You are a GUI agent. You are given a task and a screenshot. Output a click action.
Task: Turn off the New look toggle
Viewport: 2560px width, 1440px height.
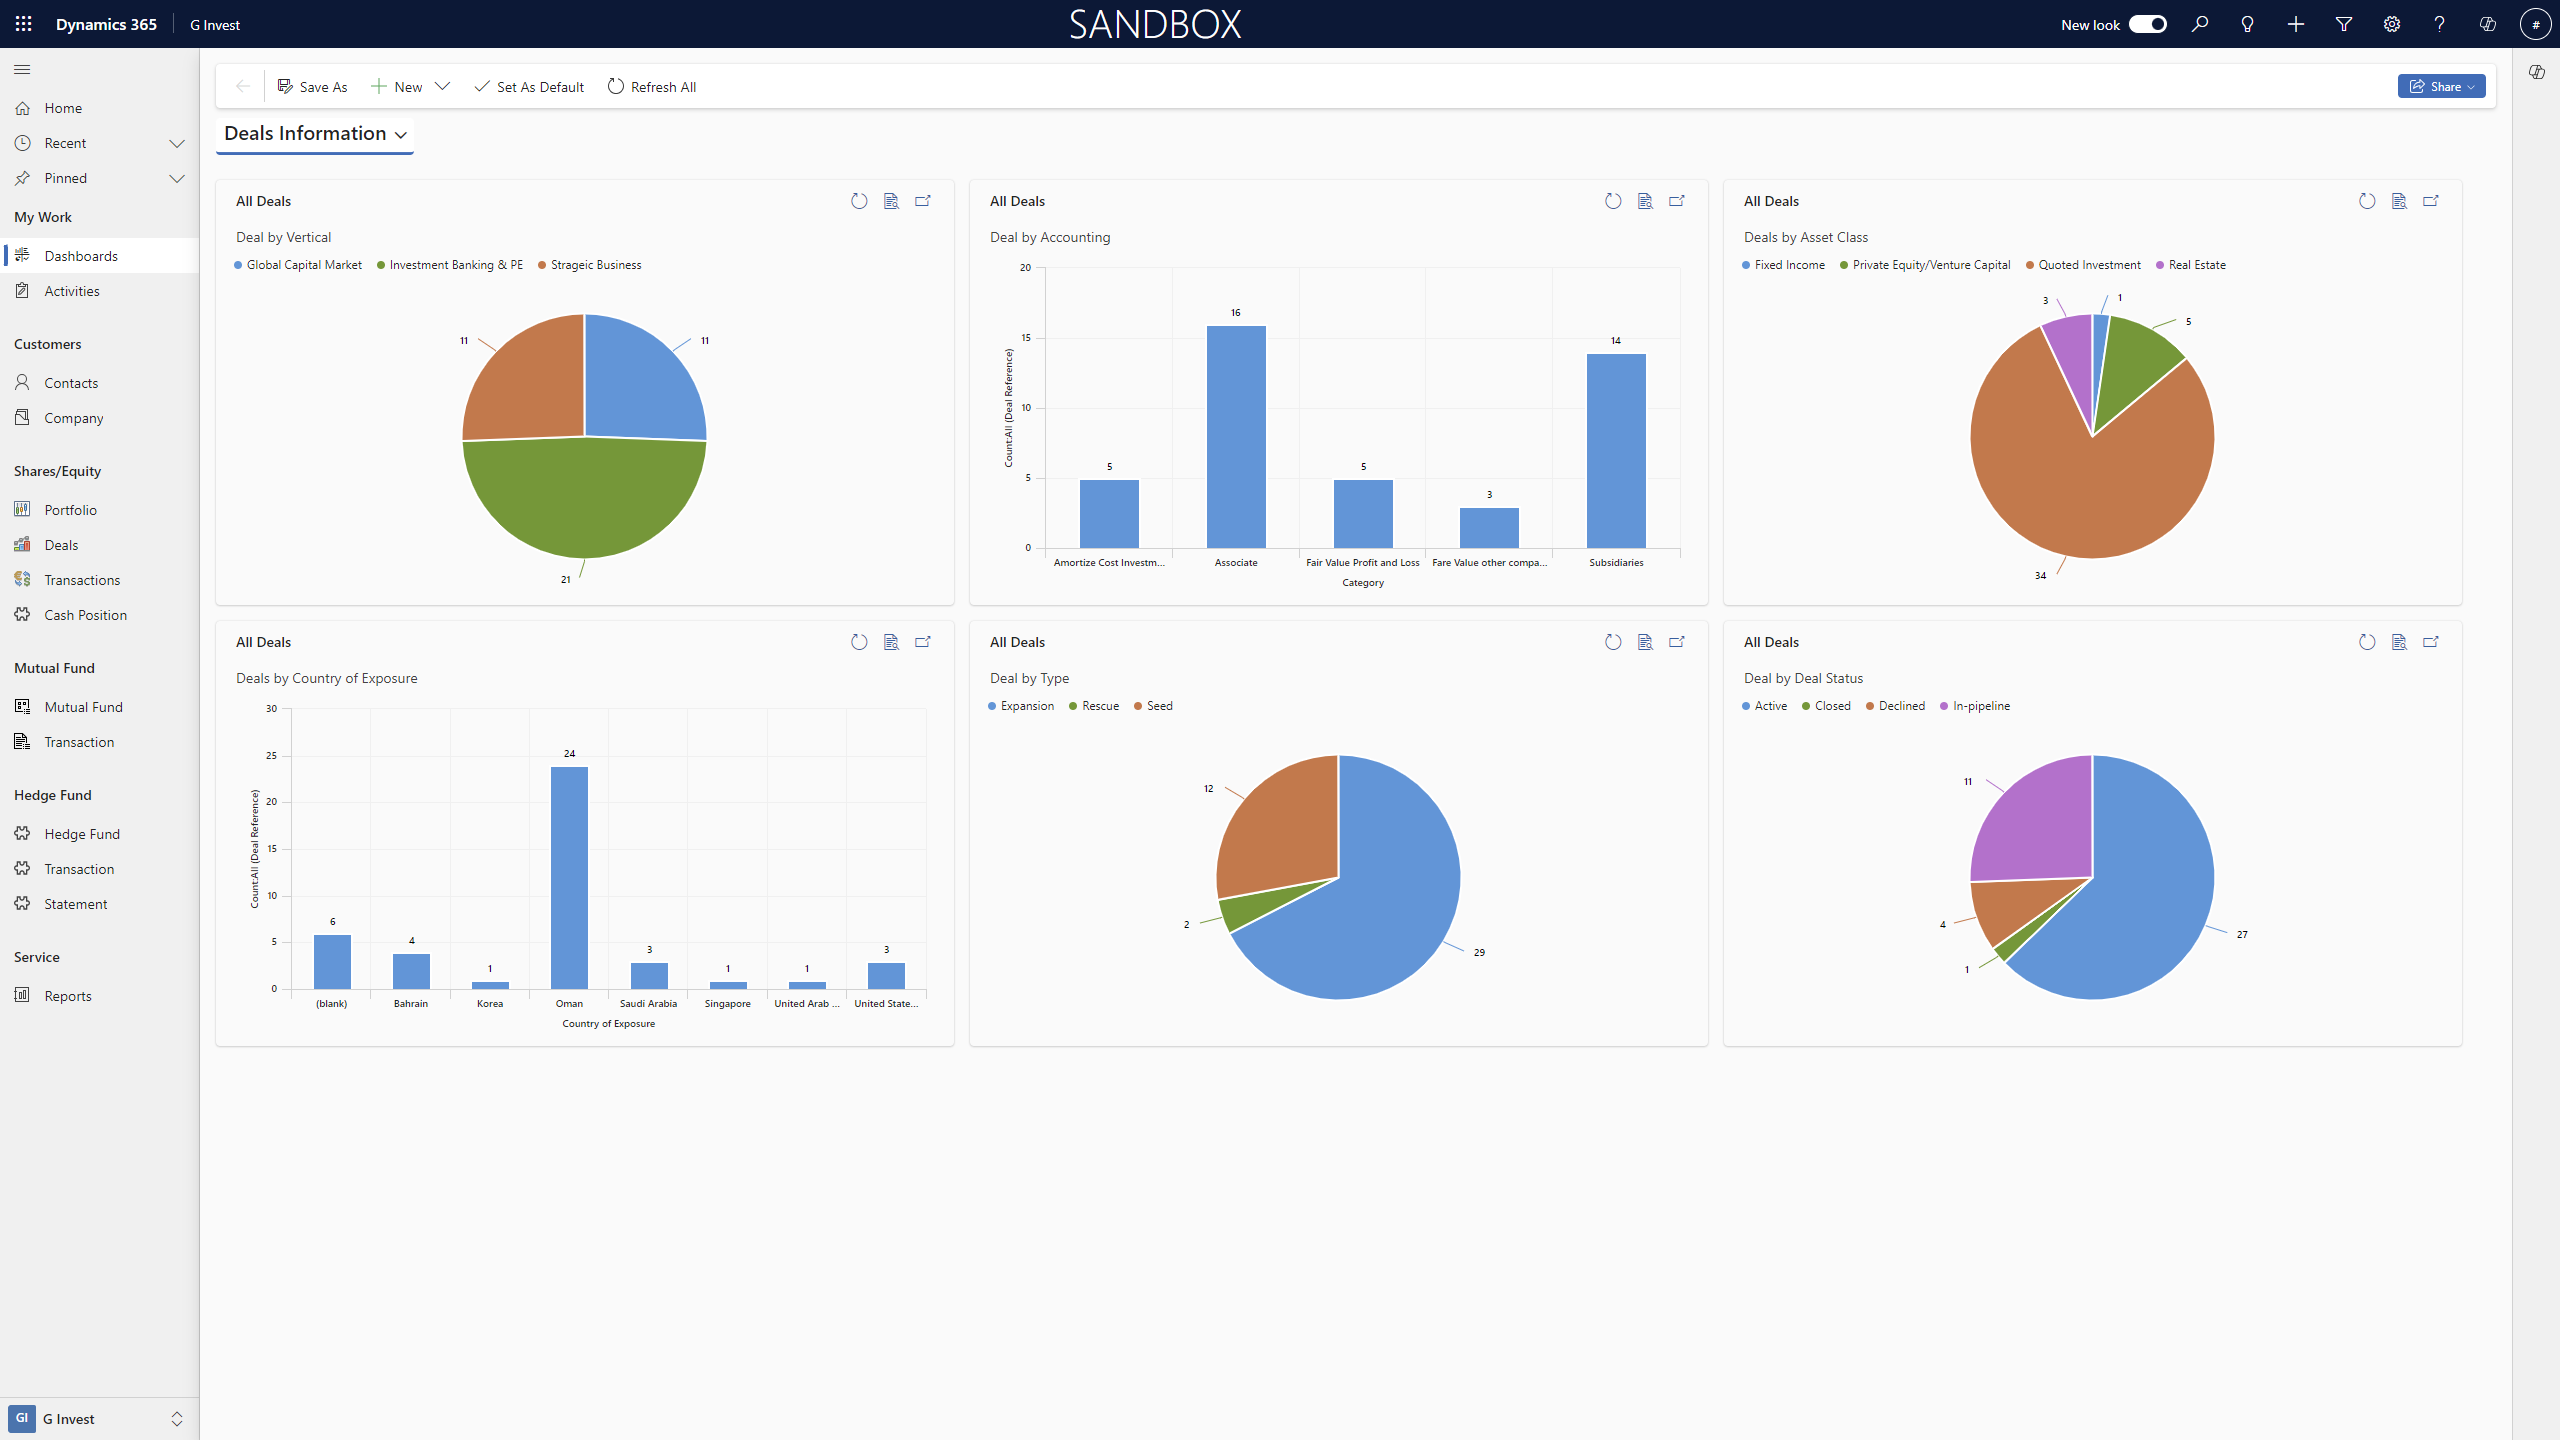pyautogui.click(x=2147, y=25)
